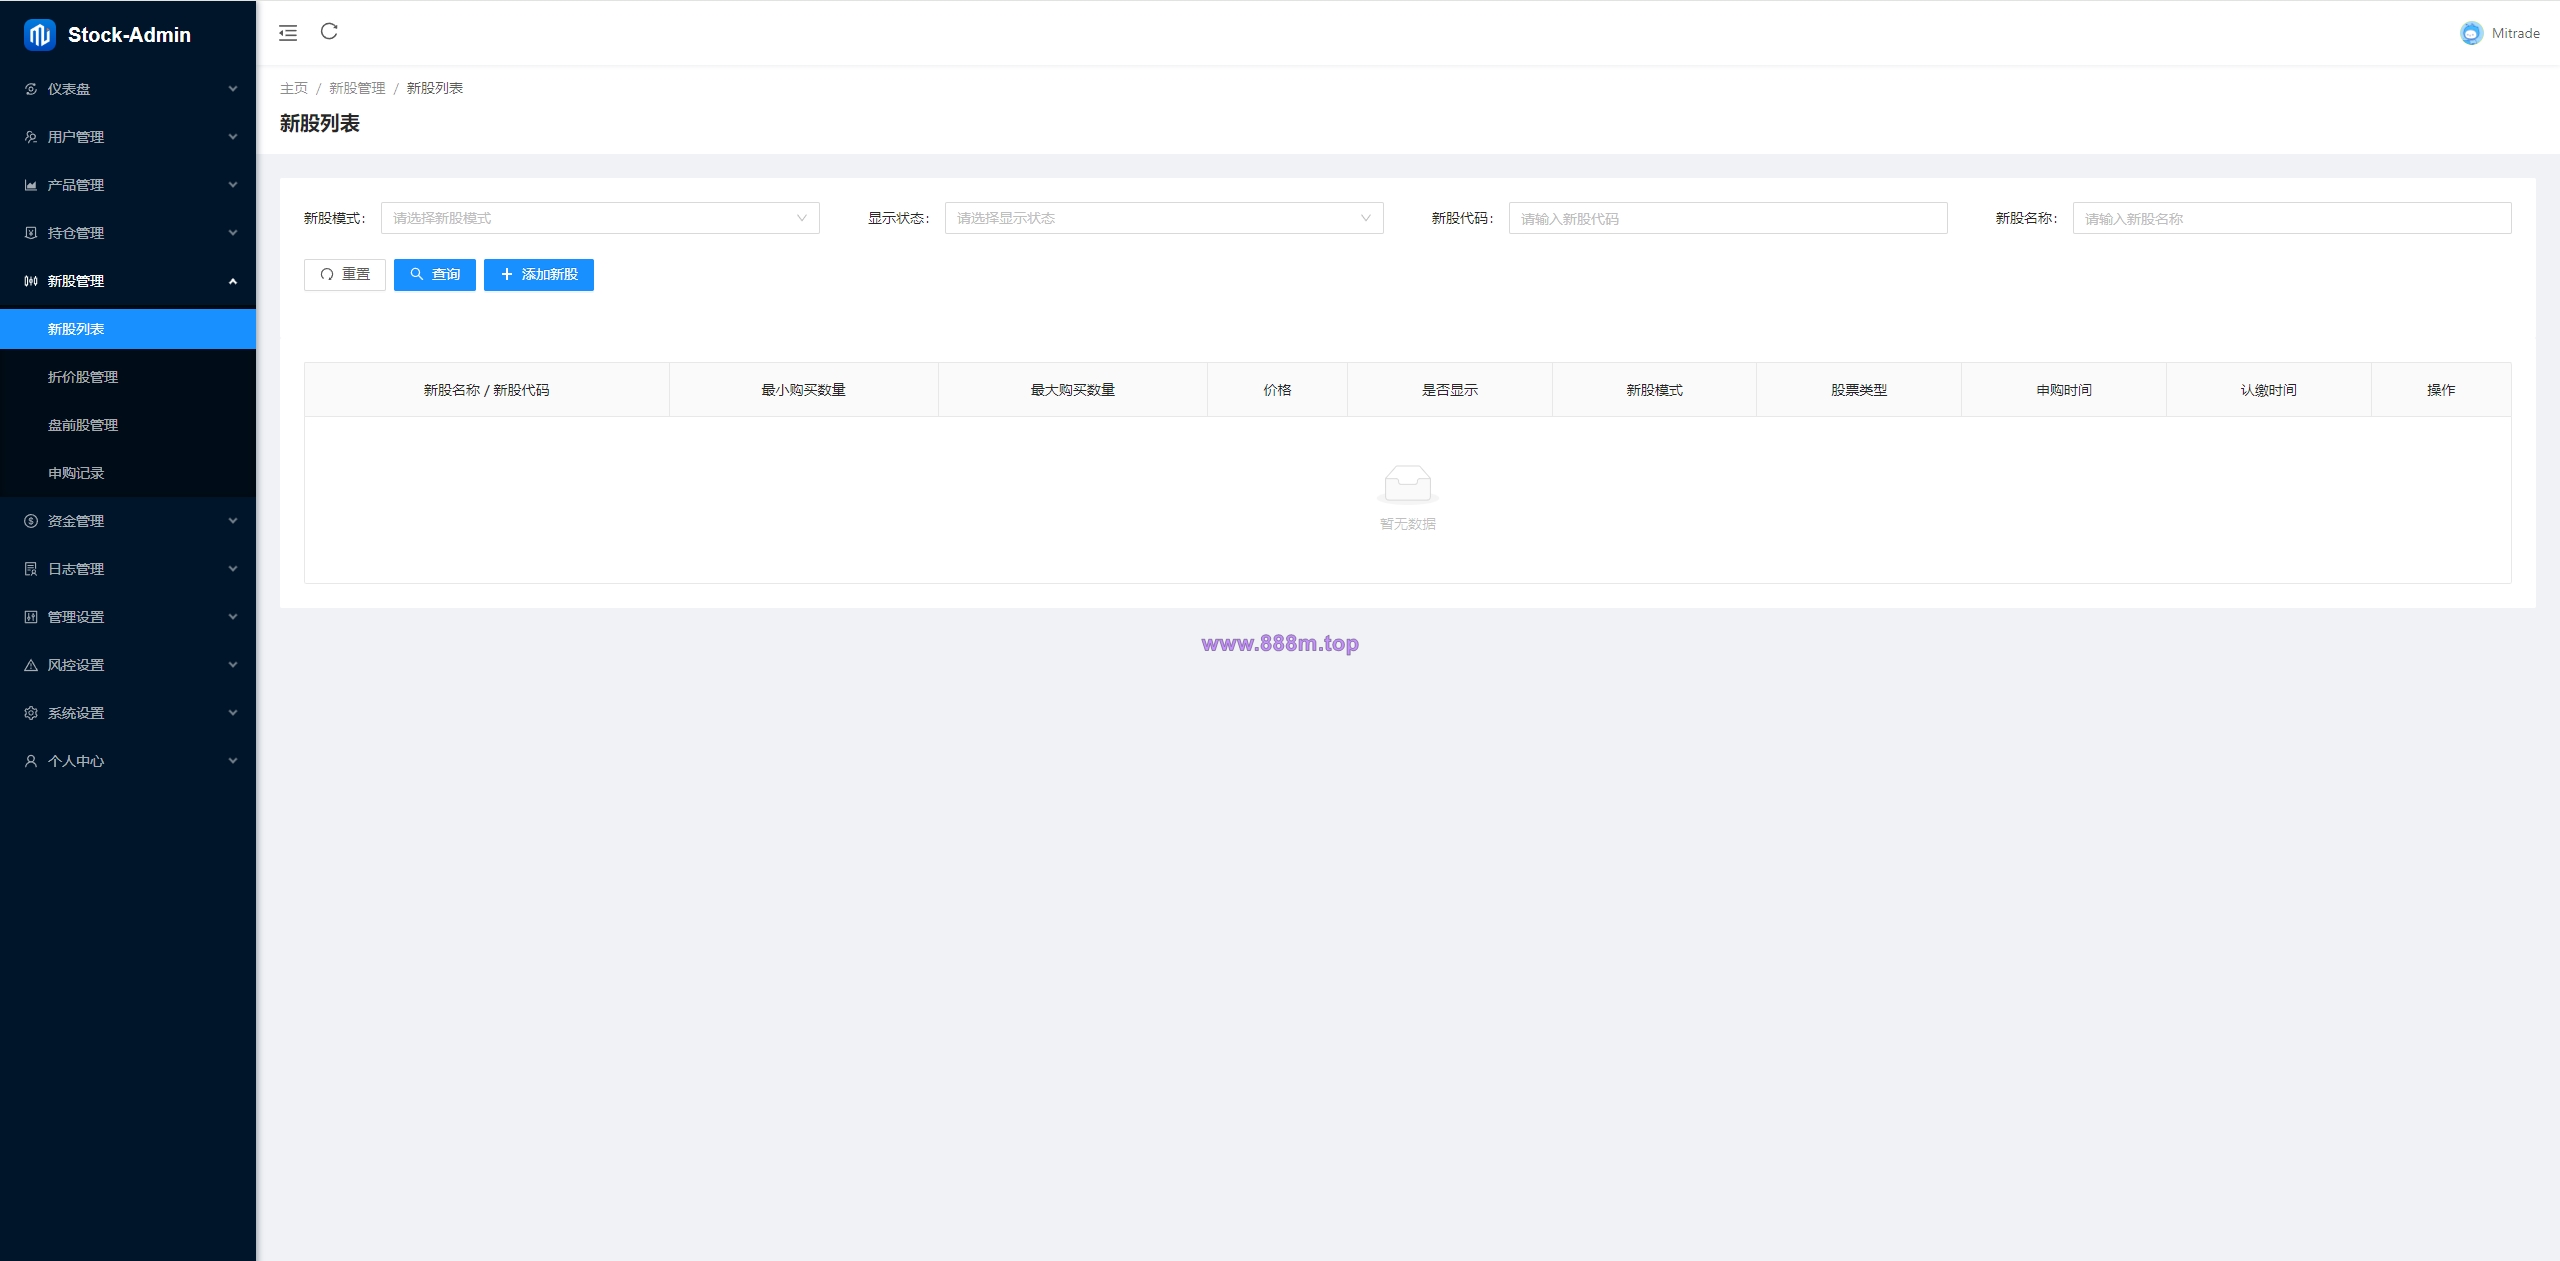Open the 资金管理 menu label

pyautogui.click(x=76, y=521)
